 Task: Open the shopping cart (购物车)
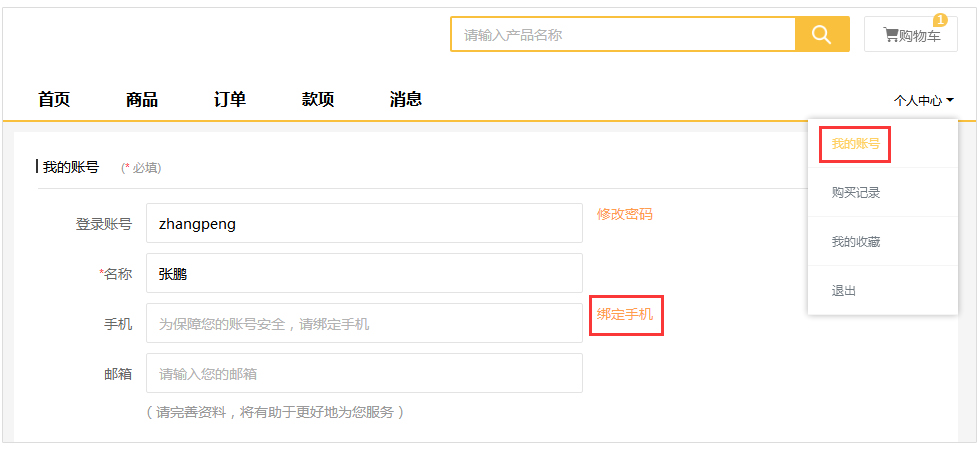tap(911, 36)
